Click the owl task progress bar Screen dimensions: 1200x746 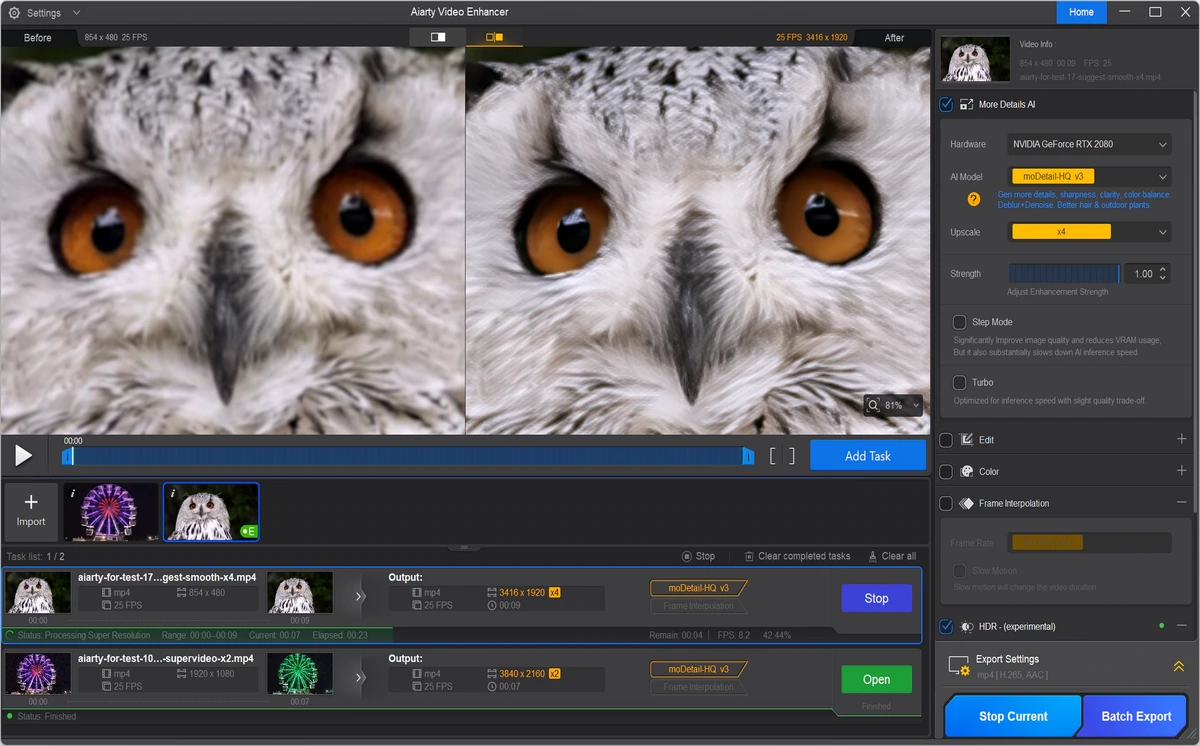461,635
